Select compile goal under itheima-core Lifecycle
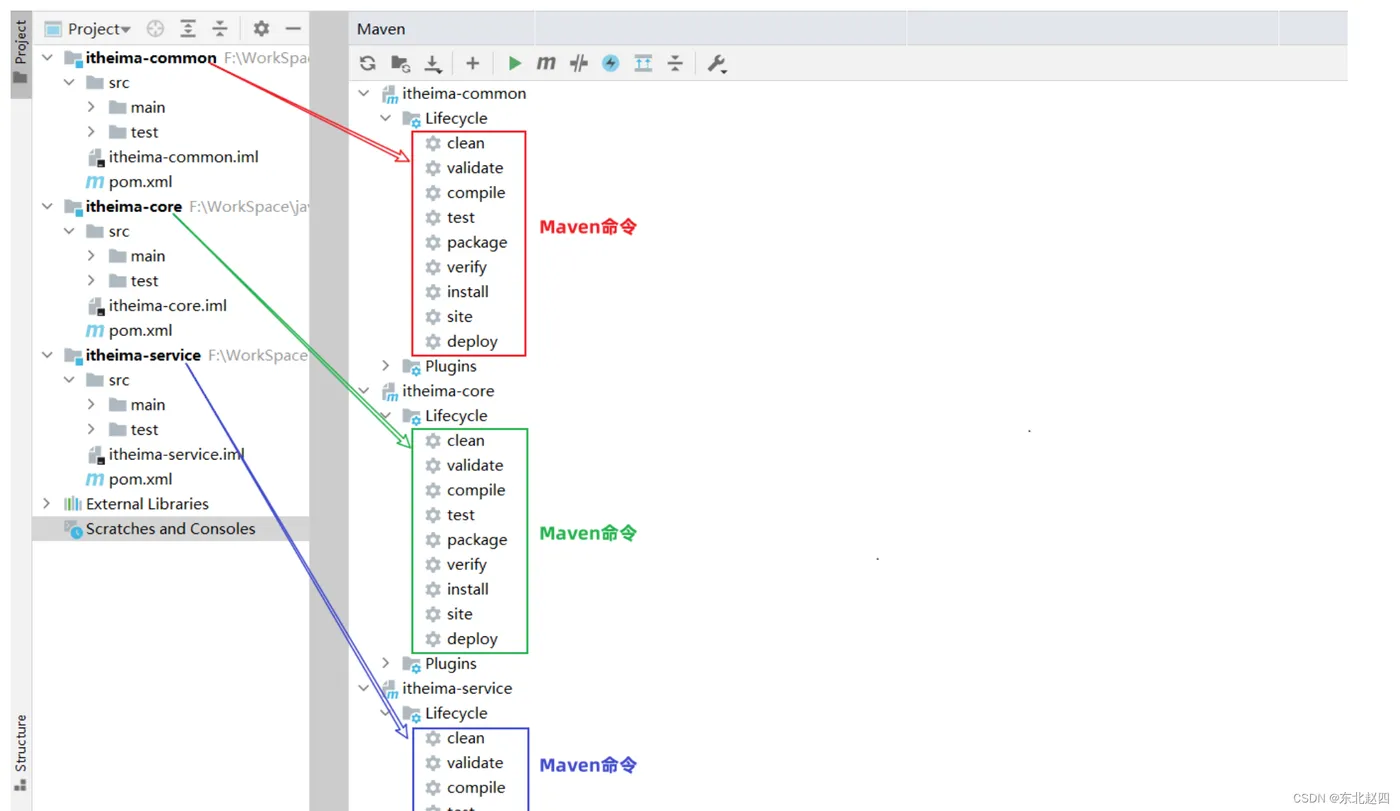The width and height of the screenshot is (1400, 811). click(x=465, y=490)
